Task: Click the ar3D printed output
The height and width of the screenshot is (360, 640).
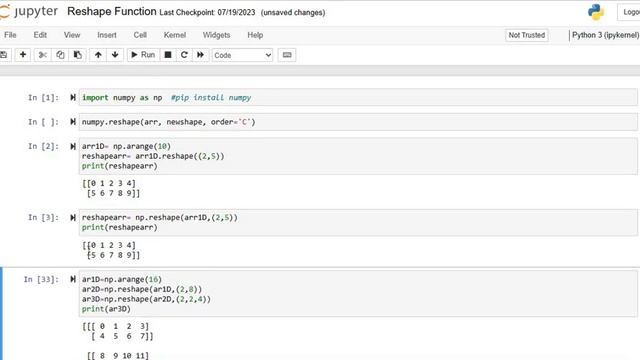Action: pos(118,341)
